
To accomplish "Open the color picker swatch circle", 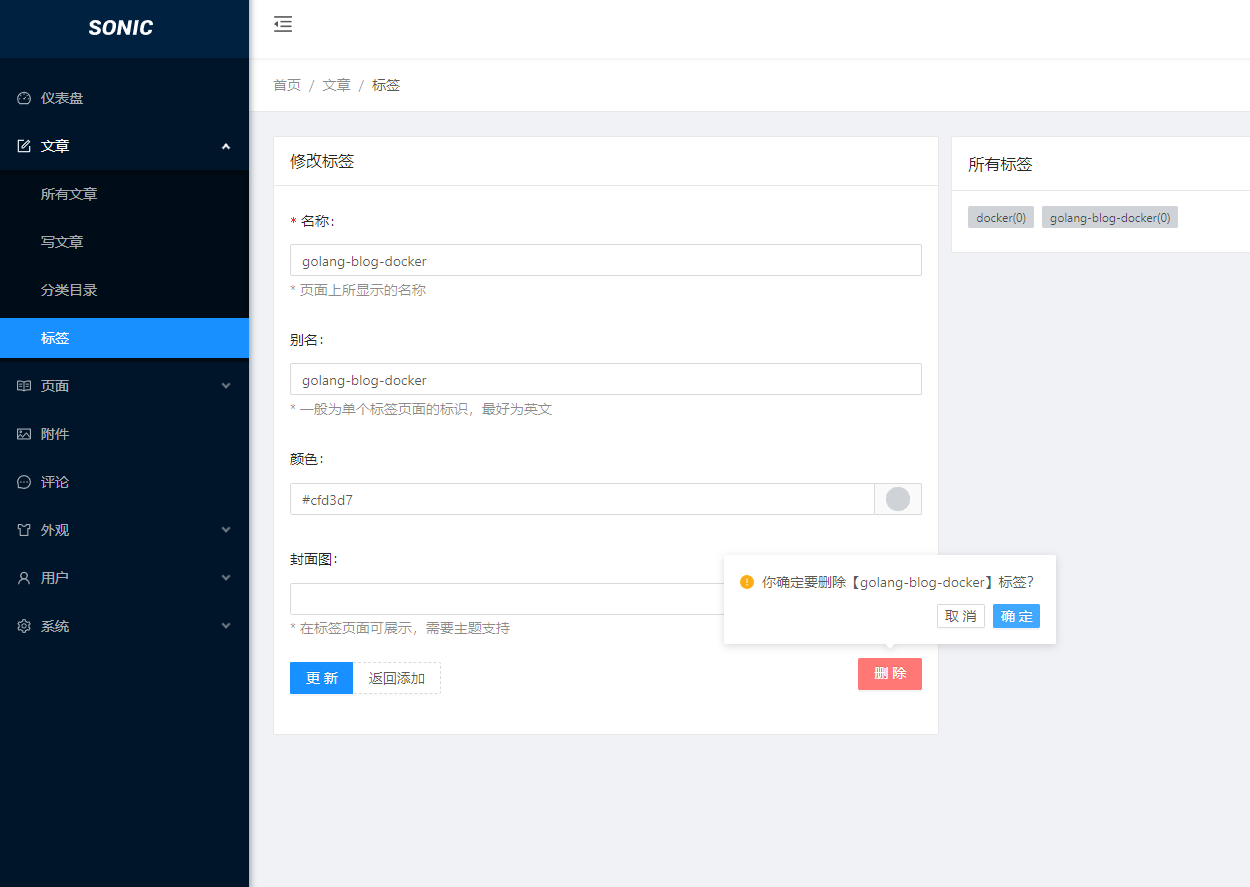I will coord(898,499).
